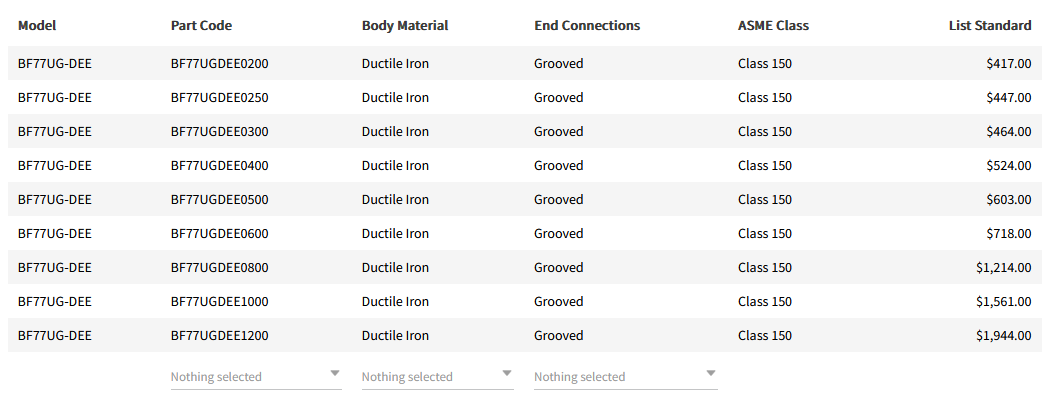The image size is (1042, 409).
Task: Click part code BF77UGDEE0300 row
Action: (x=219, y=132)
